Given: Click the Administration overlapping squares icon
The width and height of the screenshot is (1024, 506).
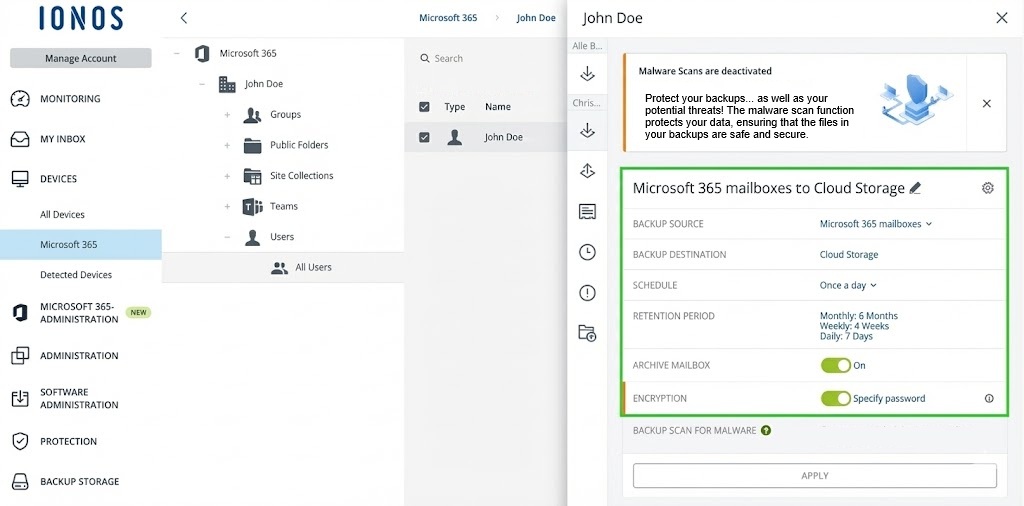Looking at the screenshot, I should pyautogui.click(x=20, y=355).
